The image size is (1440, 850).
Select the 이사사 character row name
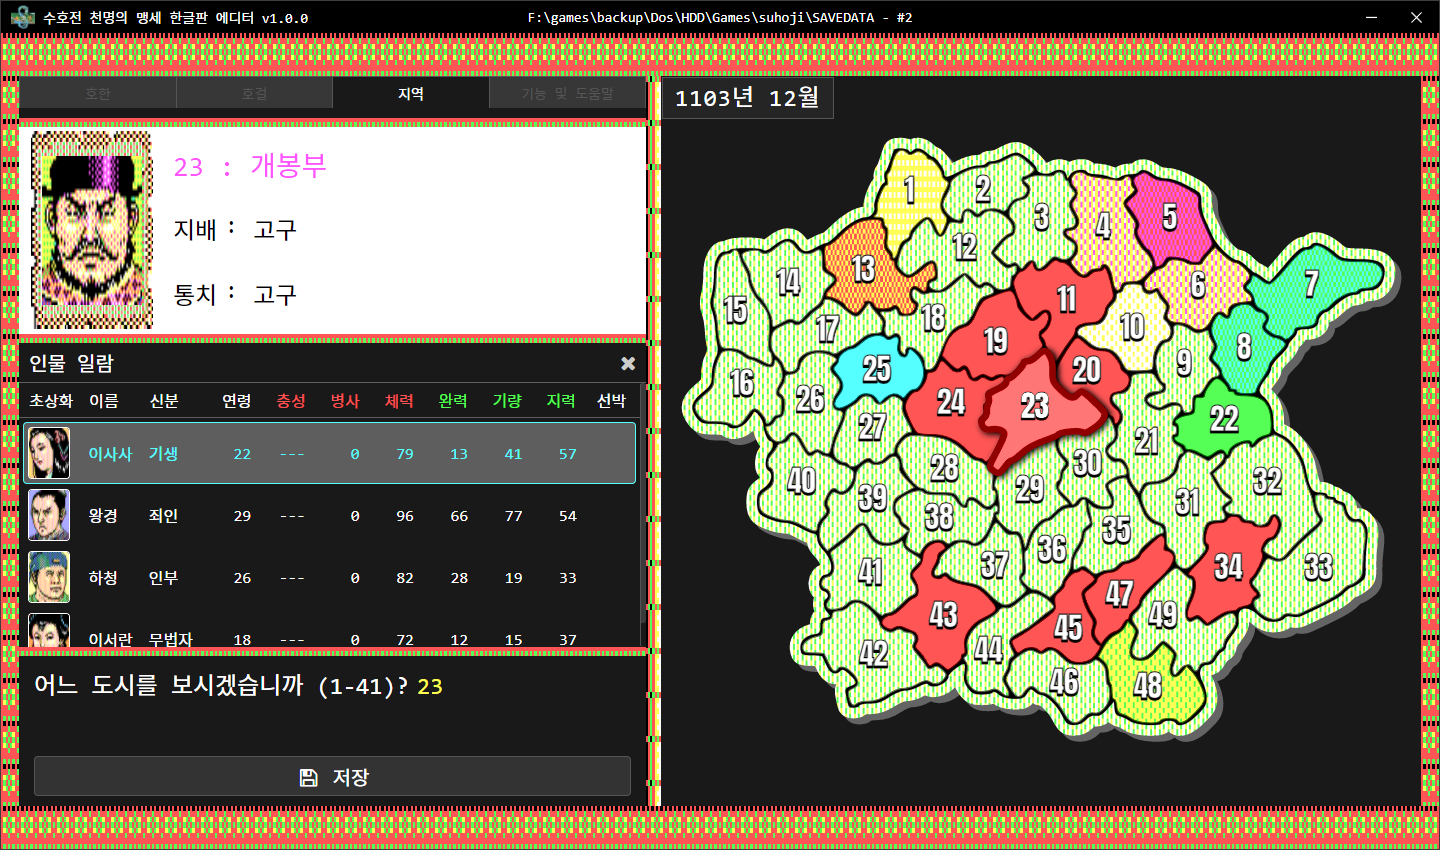[110, 454]
